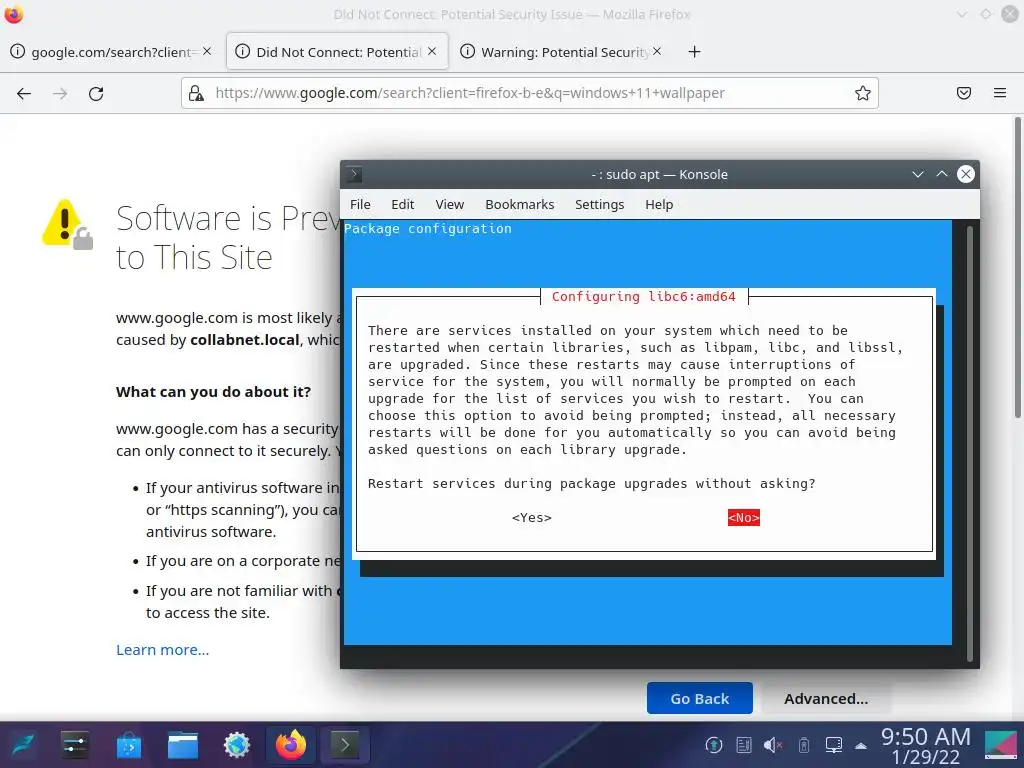Click the bold 'collabnet.local' text
Viewport: 1024px width, 768px height.
[245, 340]
